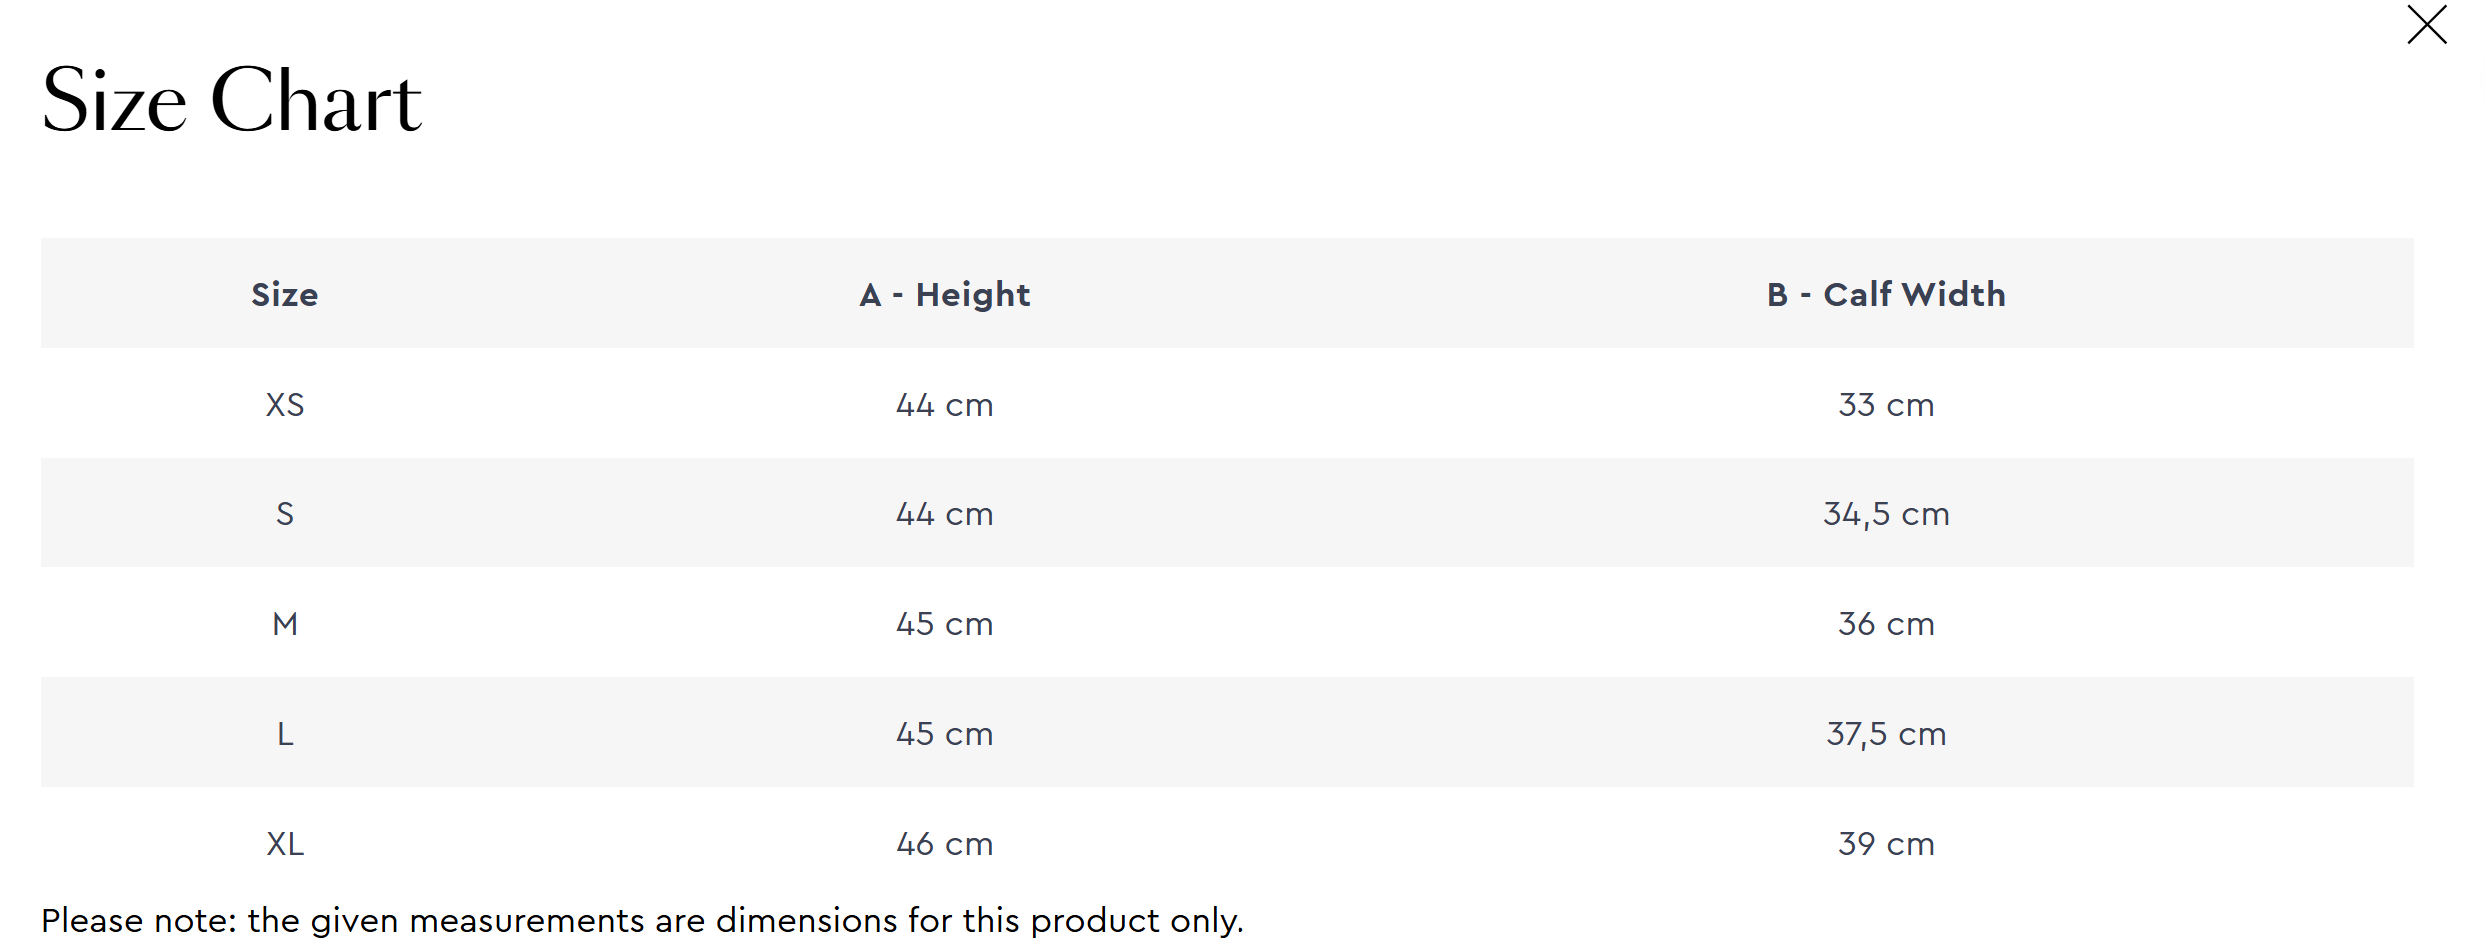Close the Size Chart dialog
2485x940 pixels.
tap(2426, 25)
